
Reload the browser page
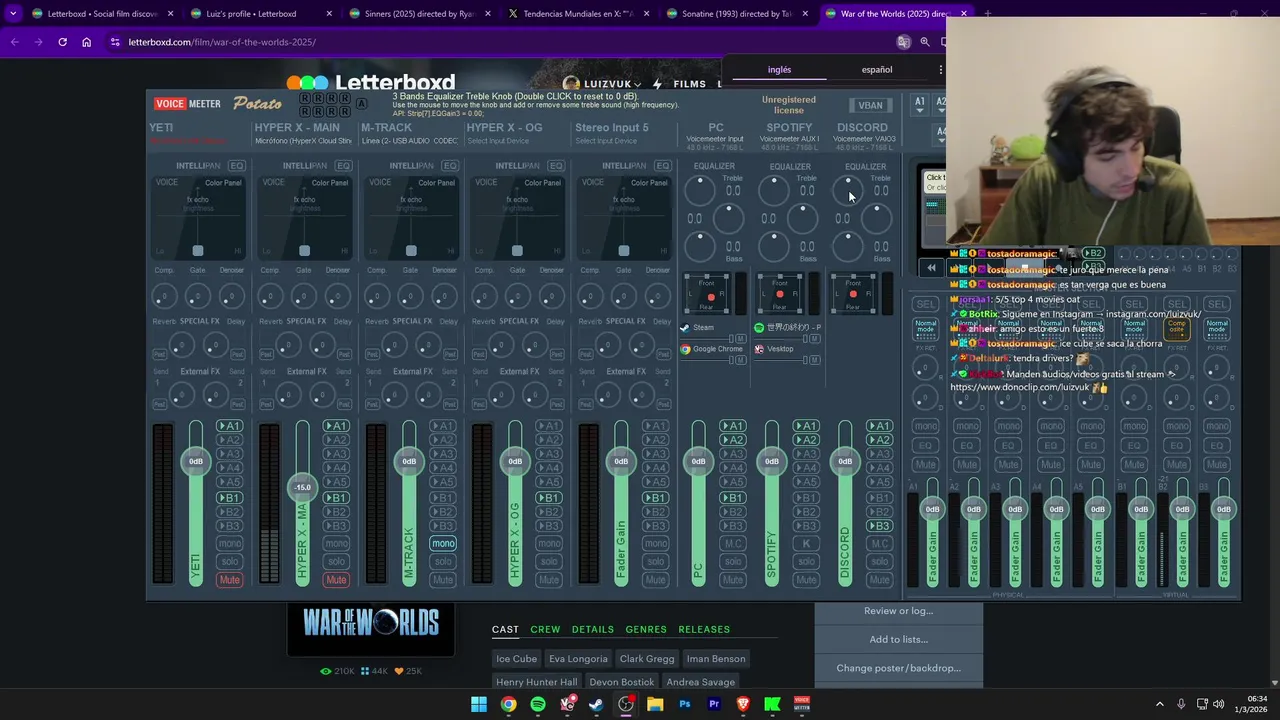click(62, 42)
